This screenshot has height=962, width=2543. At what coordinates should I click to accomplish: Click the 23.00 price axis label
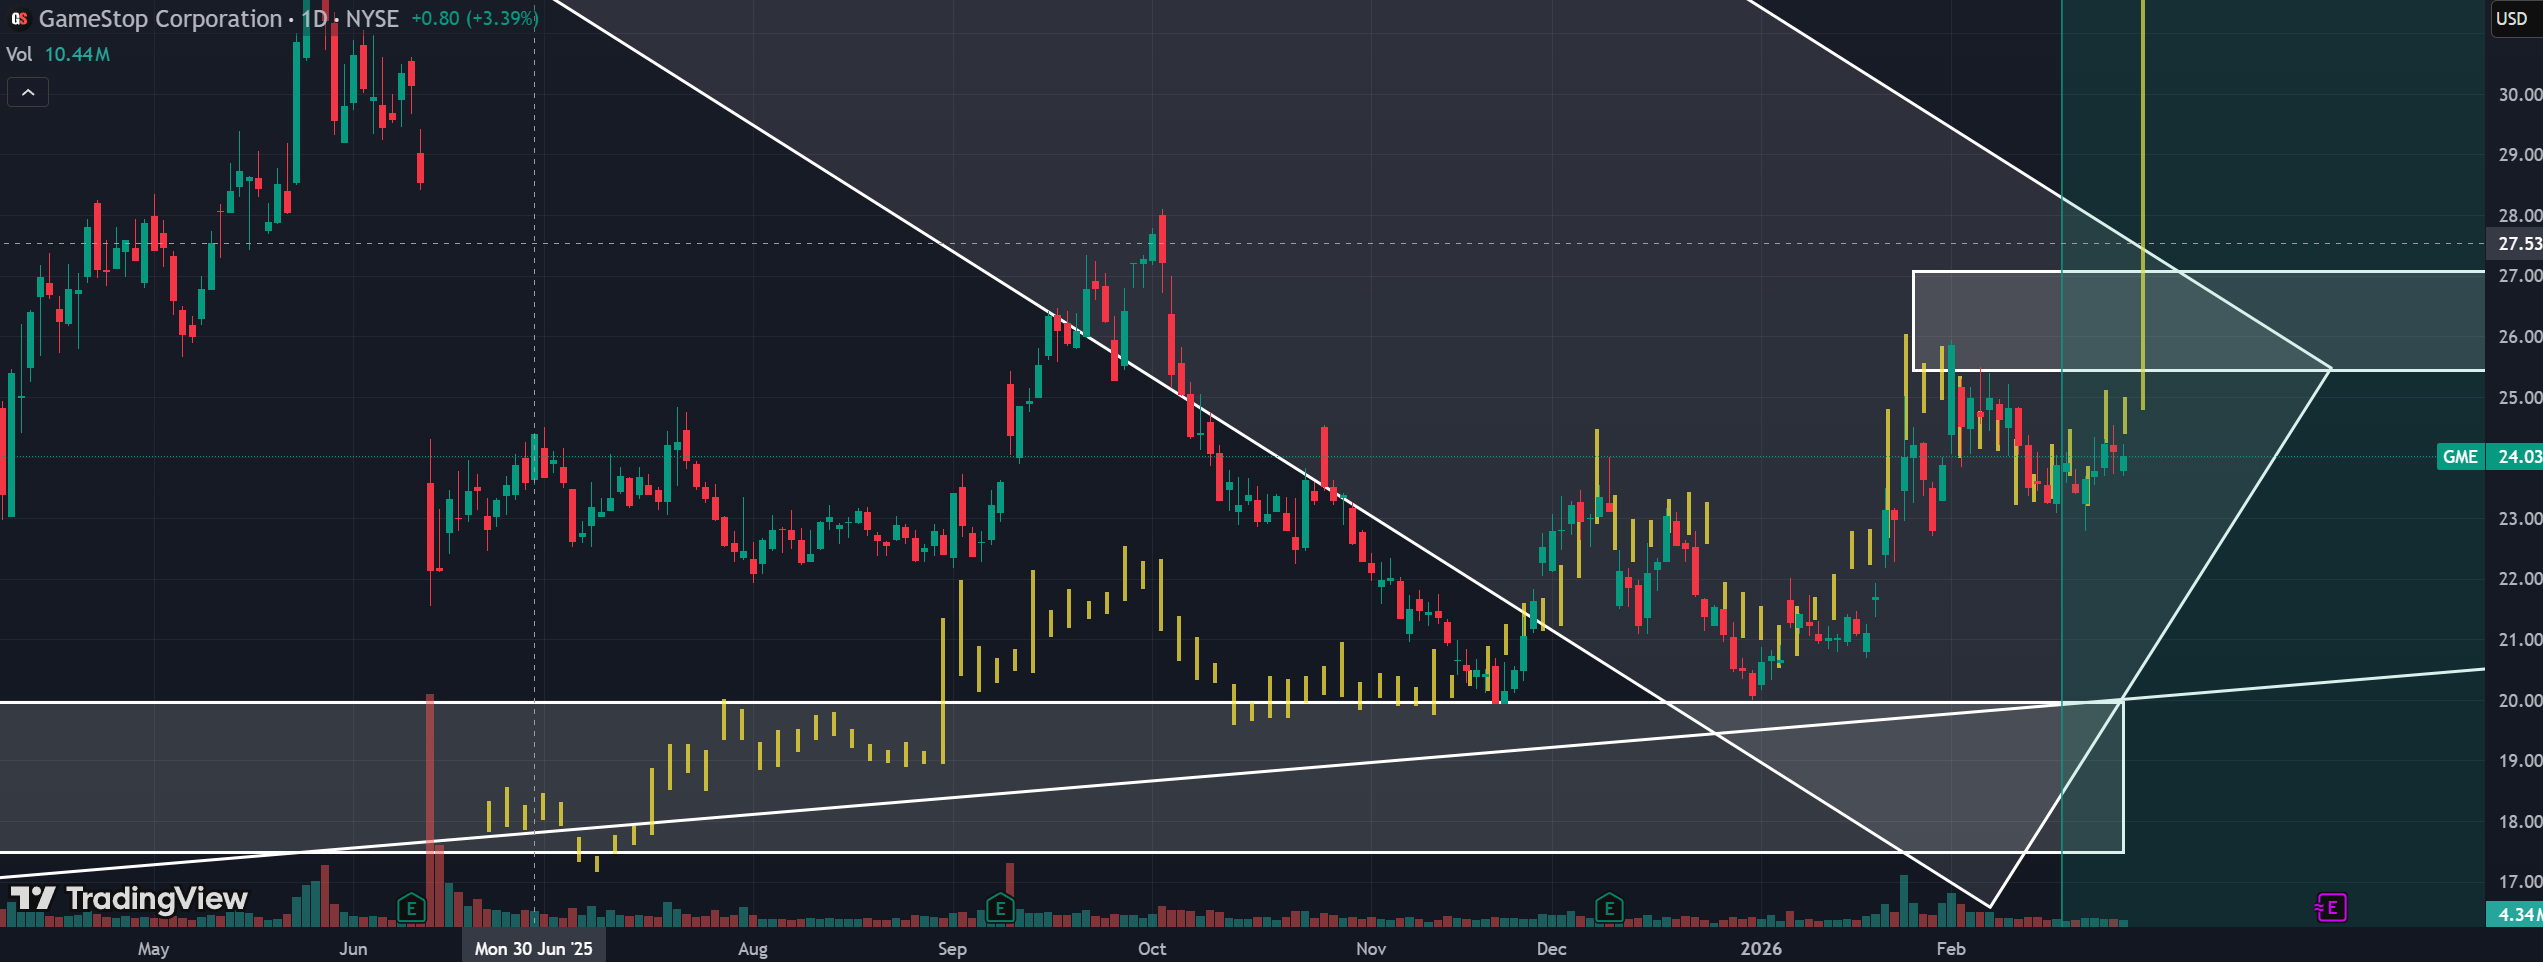(2520, 519)
